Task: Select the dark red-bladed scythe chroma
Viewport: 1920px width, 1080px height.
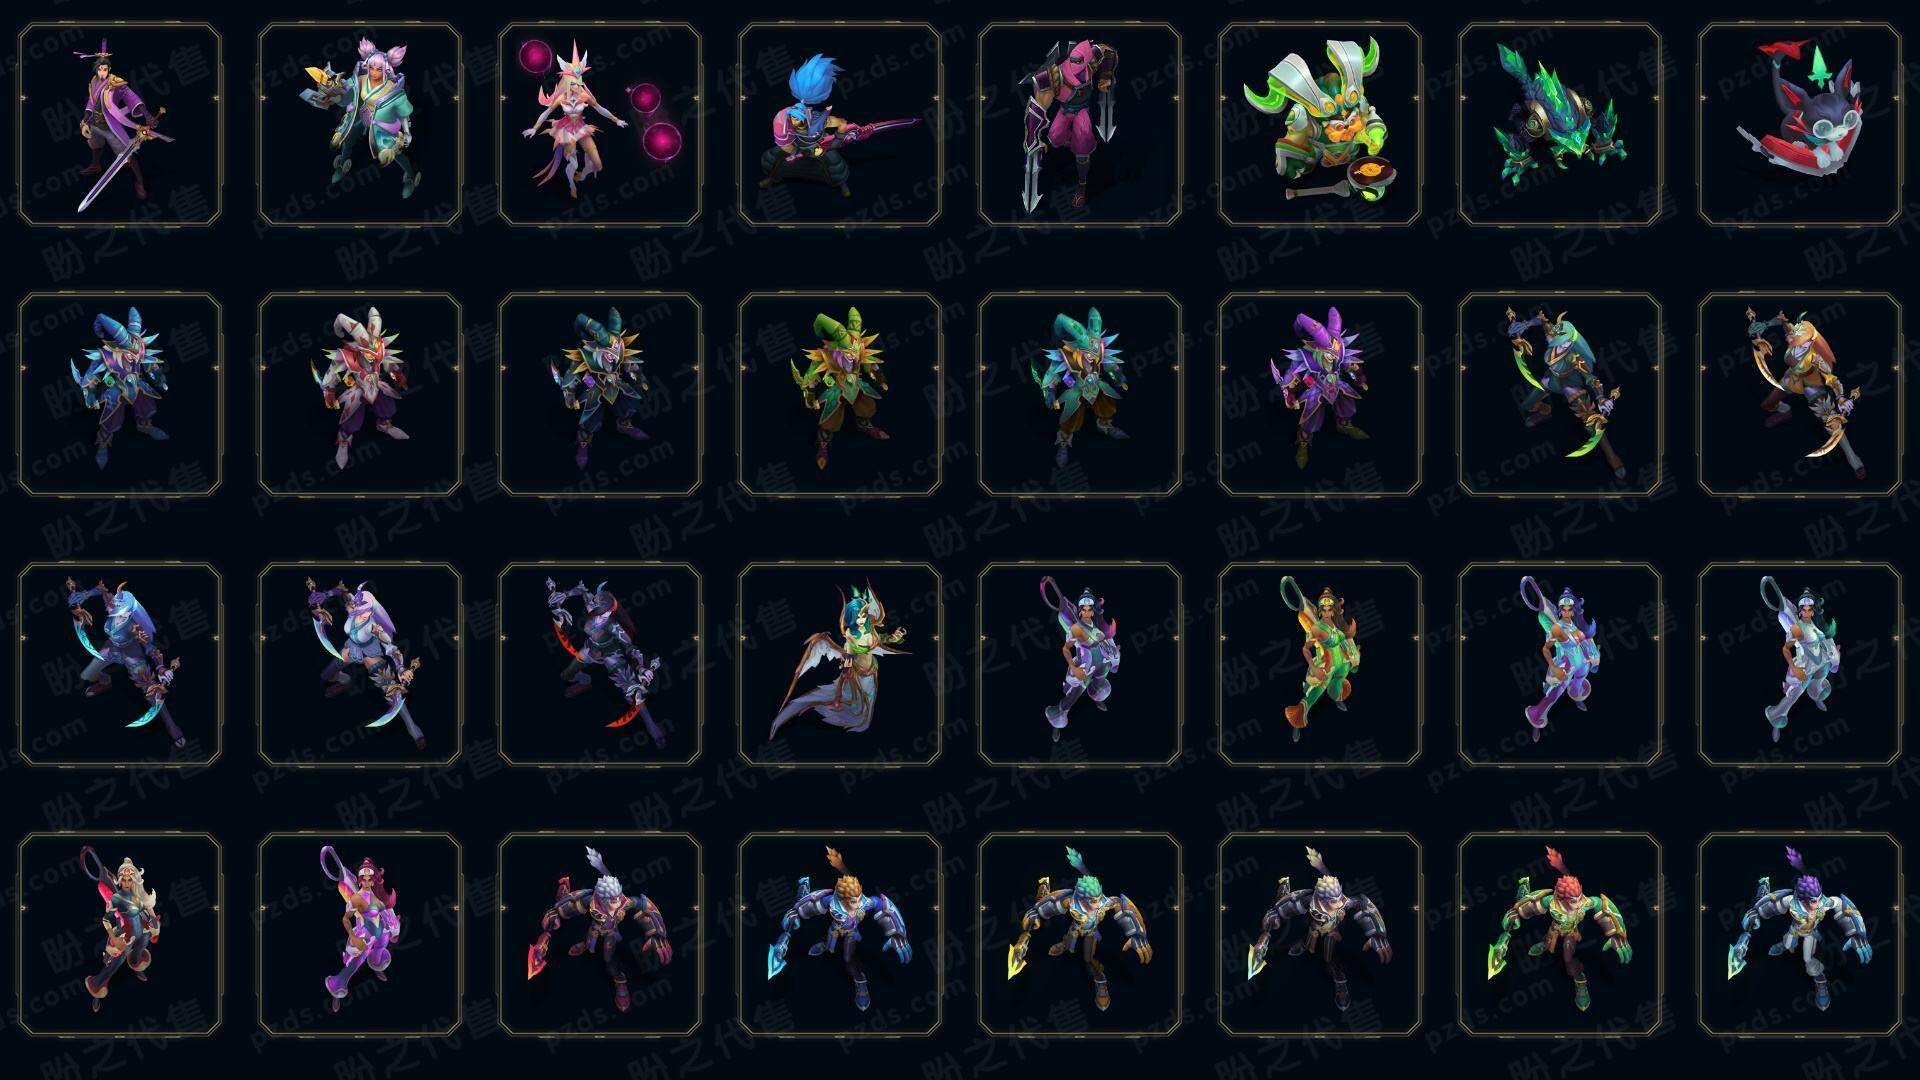Action: [x=600, y=664]
